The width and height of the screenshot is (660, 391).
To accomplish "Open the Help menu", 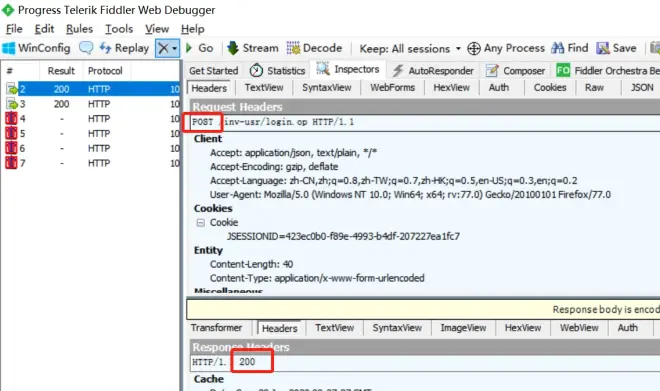I will 193,29.
